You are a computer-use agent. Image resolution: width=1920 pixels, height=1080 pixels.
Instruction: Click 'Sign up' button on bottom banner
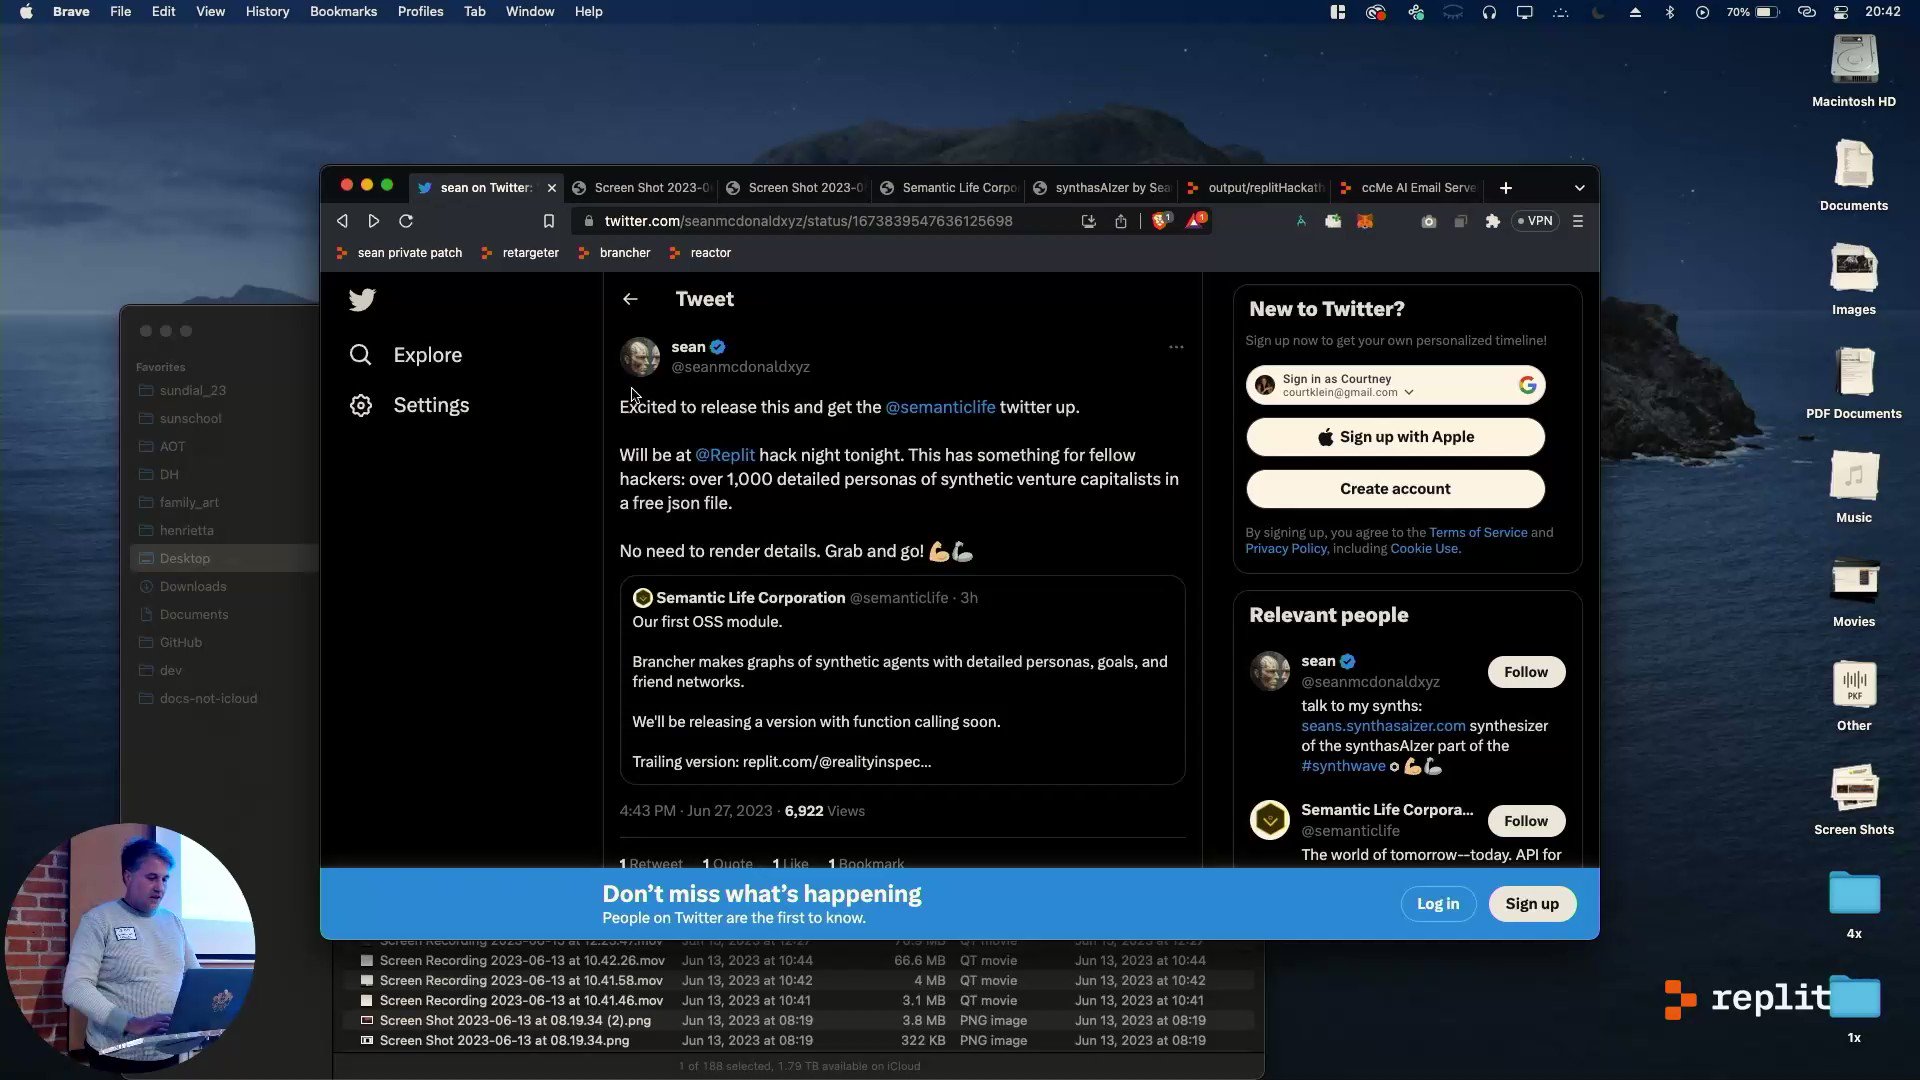[1532, 904]
